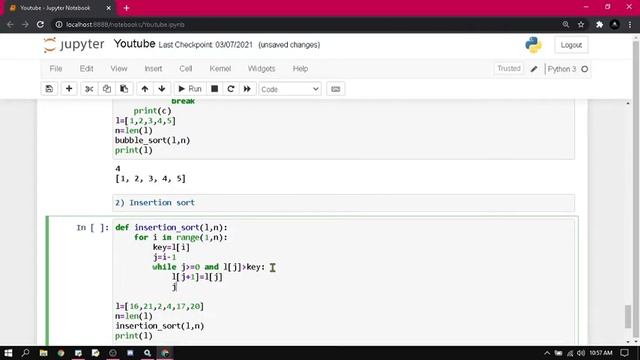Move selected cell up
The image size is (640, 360).
[x=145, y=89]
